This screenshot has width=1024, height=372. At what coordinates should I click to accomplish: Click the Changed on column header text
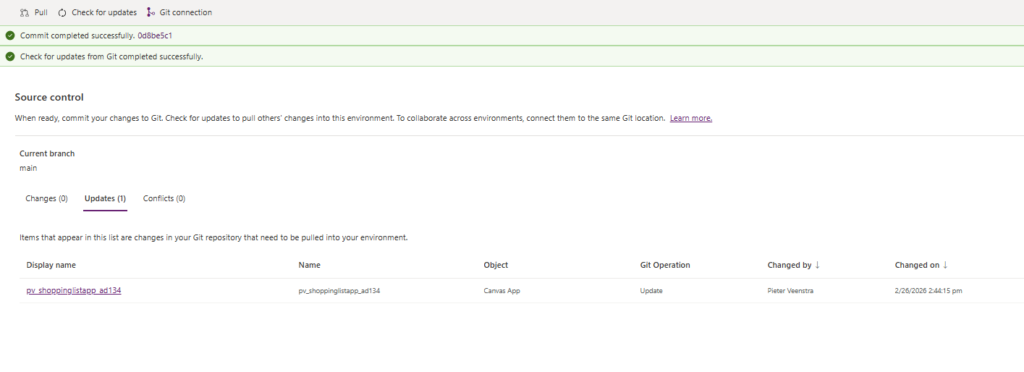tap(917, 265)
